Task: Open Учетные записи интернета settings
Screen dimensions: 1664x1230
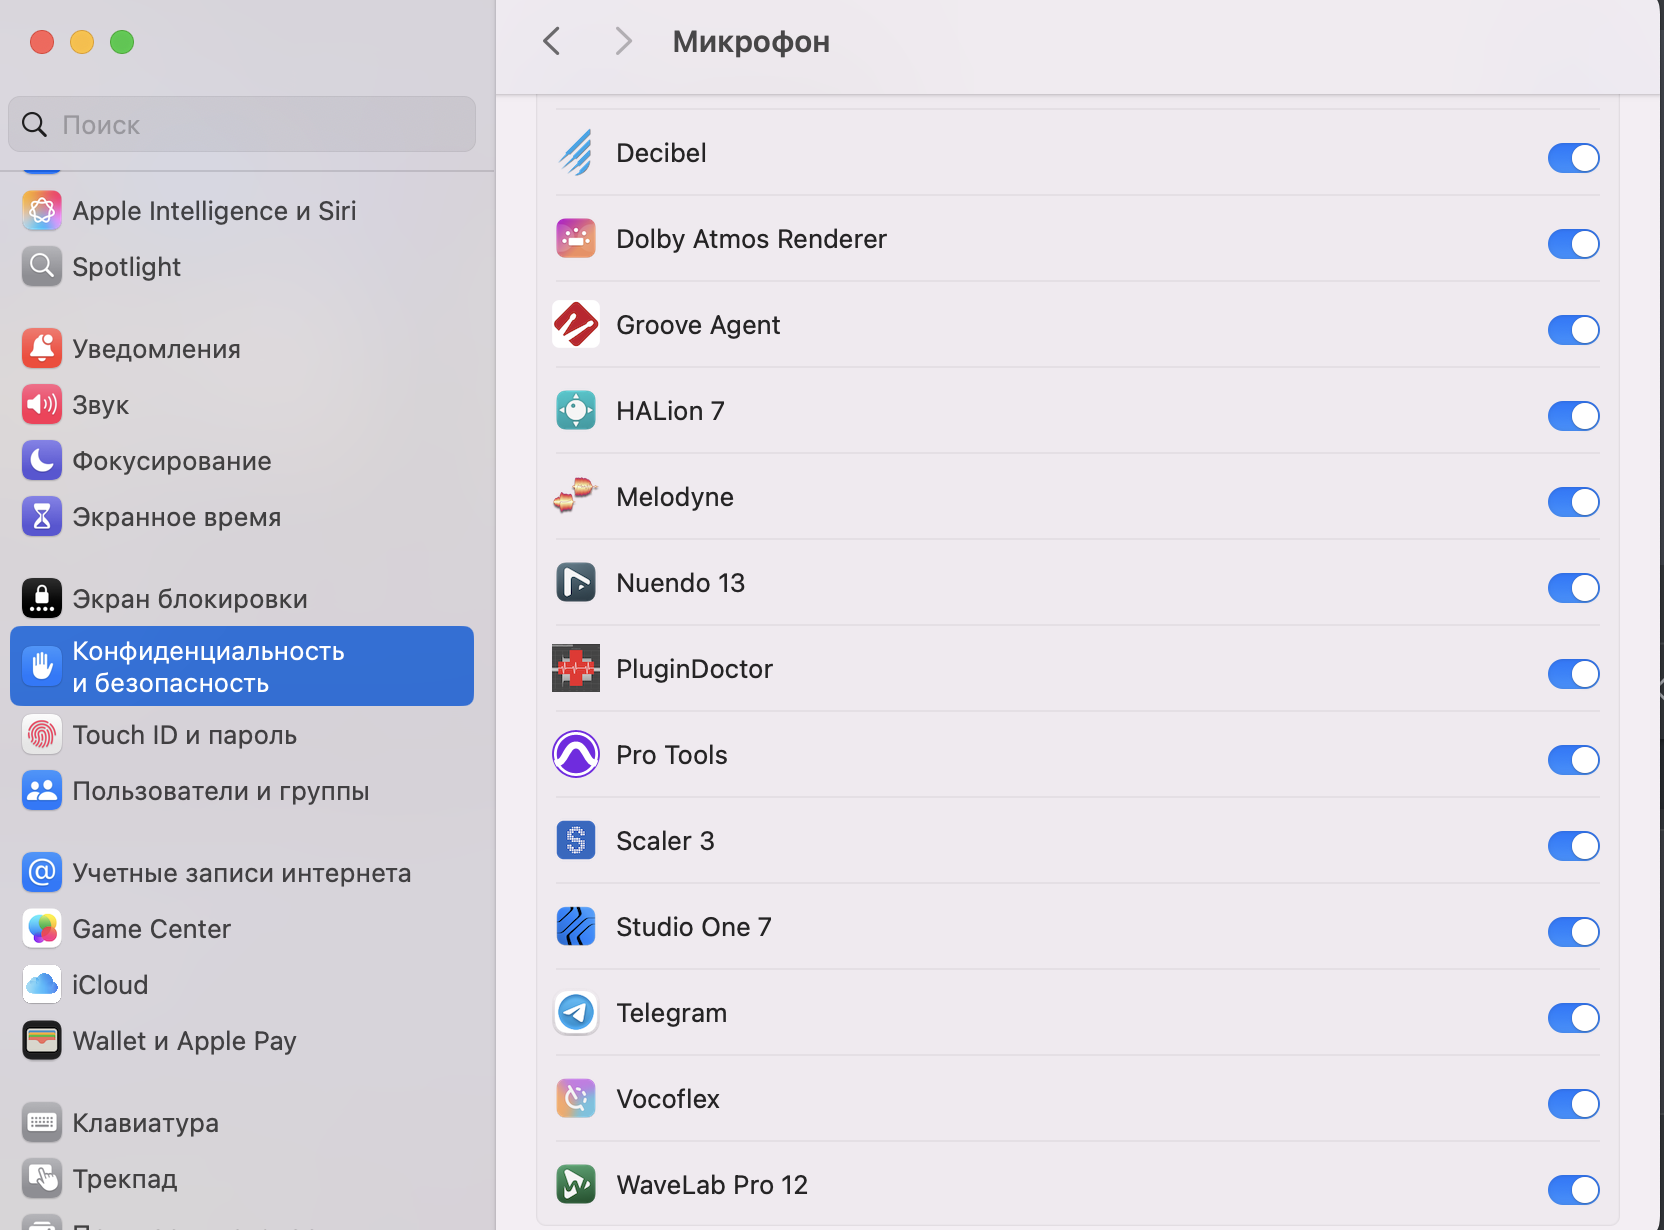Action: (x=242, y=873)
